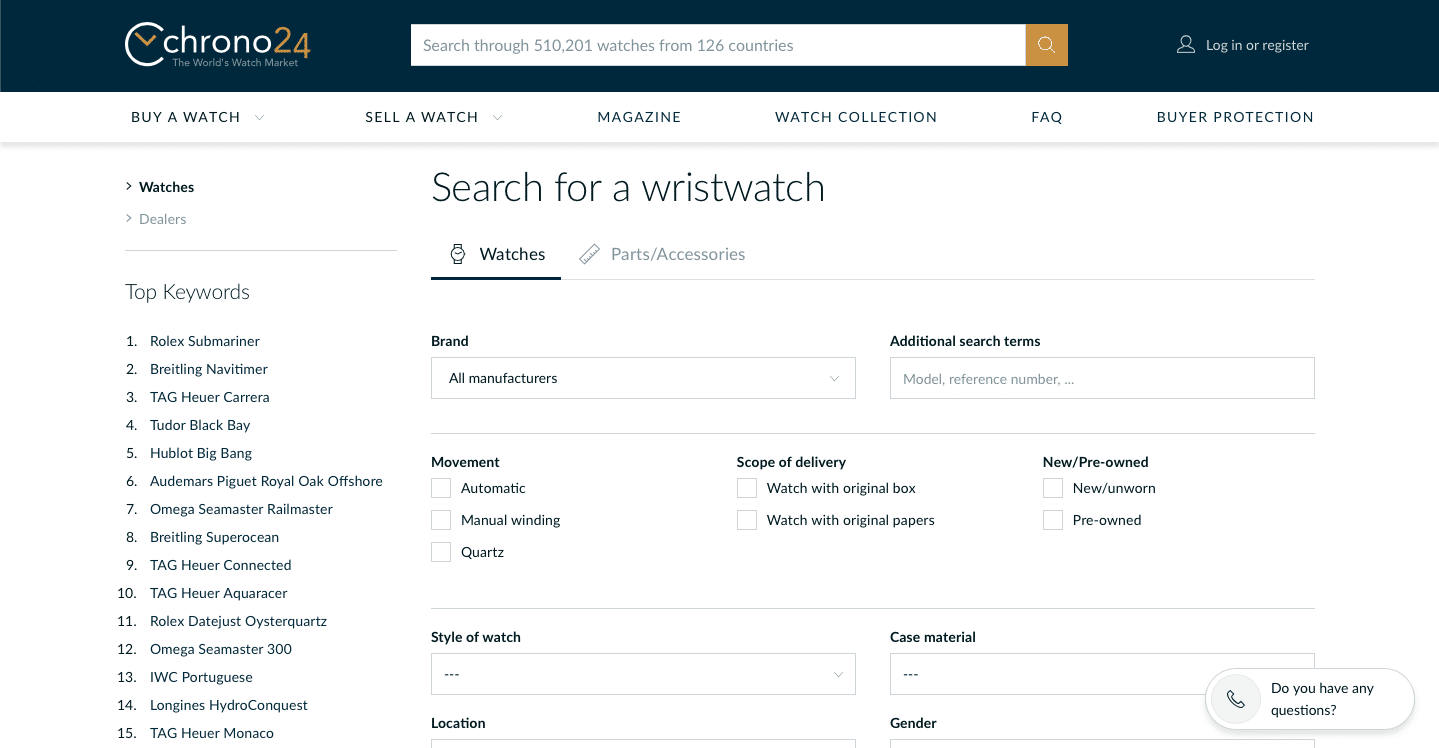The width and height of the screenshot is (1439, 748).
Task: Click the phone icon in chat widget
Action: [x=1236, y=699]
